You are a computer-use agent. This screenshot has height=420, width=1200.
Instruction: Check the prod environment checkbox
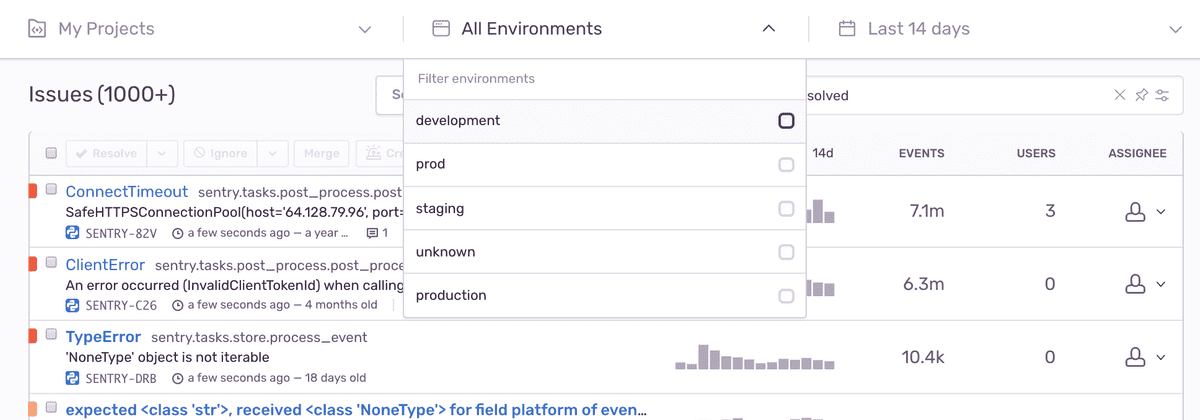point(786,164)
